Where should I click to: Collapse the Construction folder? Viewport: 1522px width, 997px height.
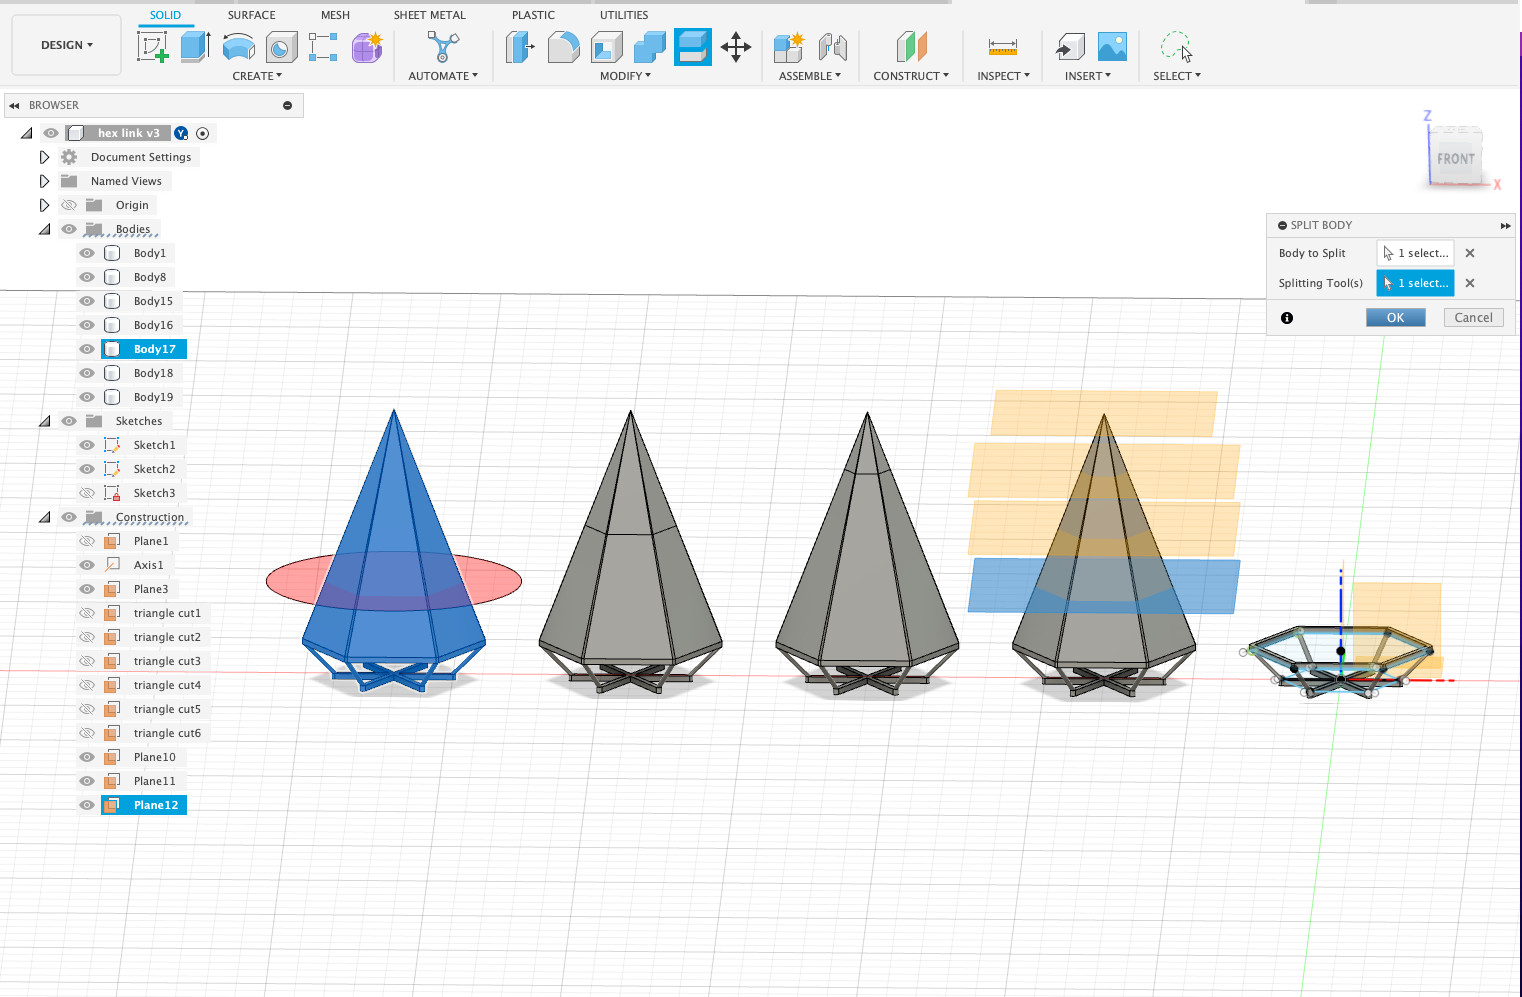pyautogui.click(x=44, y=517)
